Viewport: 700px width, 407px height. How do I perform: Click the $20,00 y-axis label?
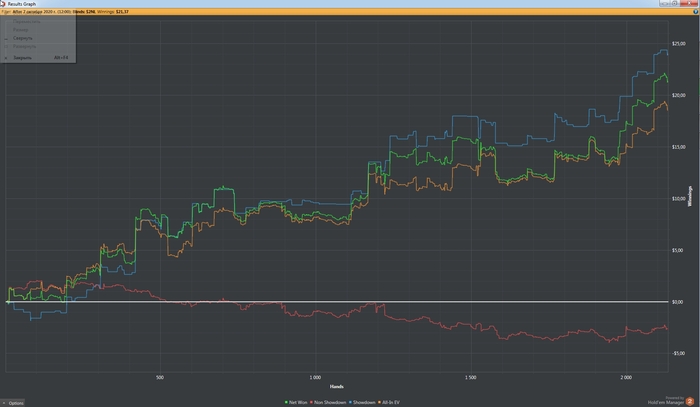[678, 96]
